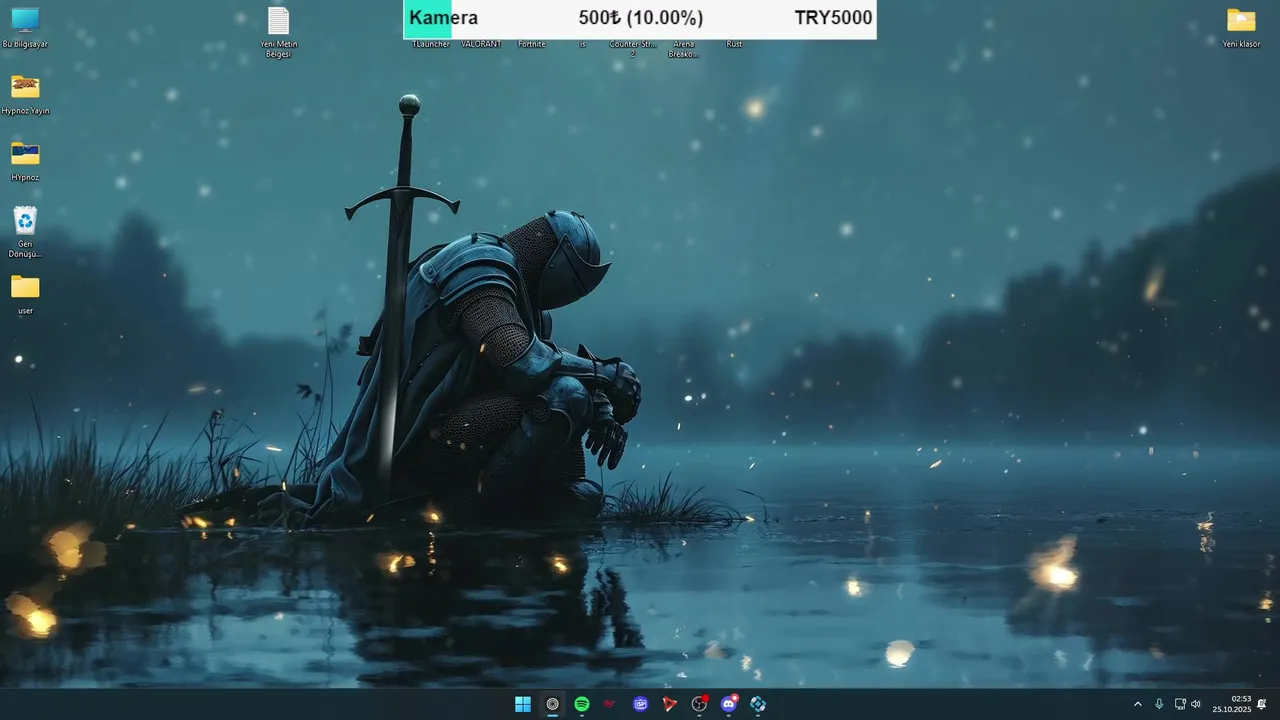This screenshot has height=720, width=1280.
Task: Click the light-blue diamond taskbar icon
Action: [x=758, y=704]
